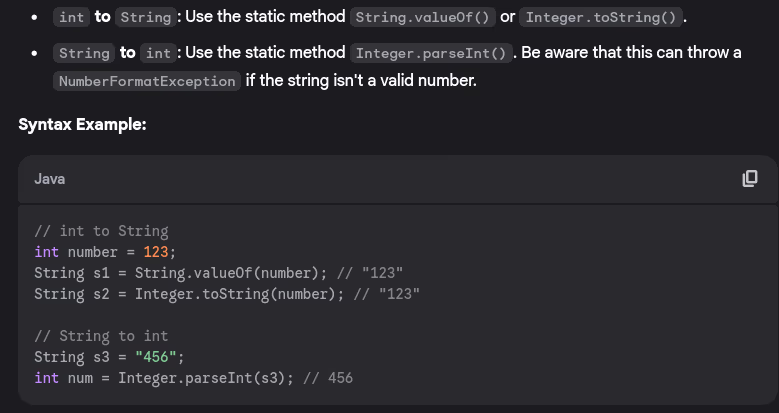Click the '// String to int' comment line

pyautogui.click(x=101, y=336)
